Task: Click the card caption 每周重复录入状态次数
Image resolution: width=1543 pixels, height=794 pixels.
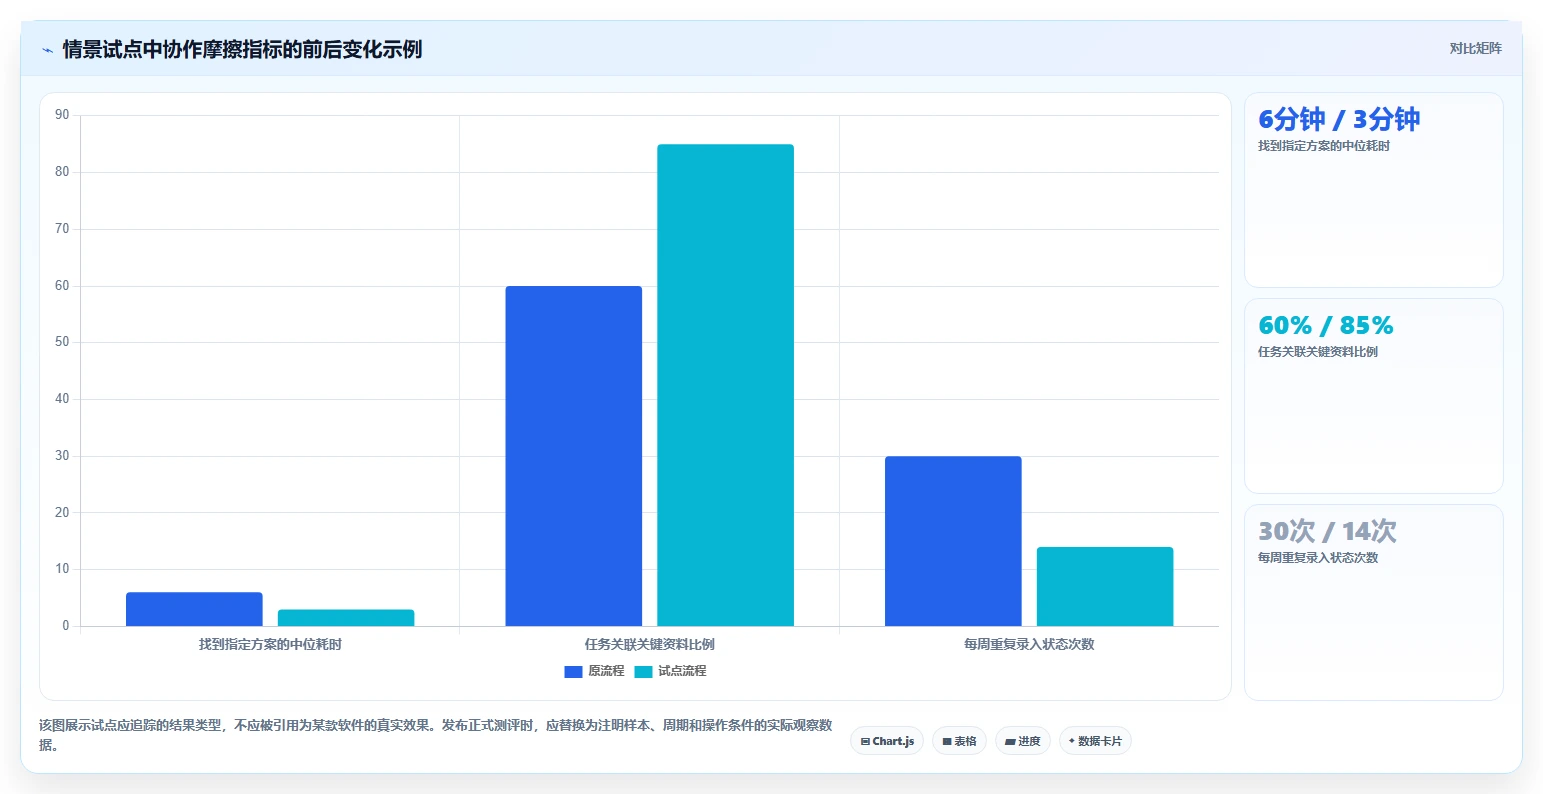Action: click(x=1318, y=558)
